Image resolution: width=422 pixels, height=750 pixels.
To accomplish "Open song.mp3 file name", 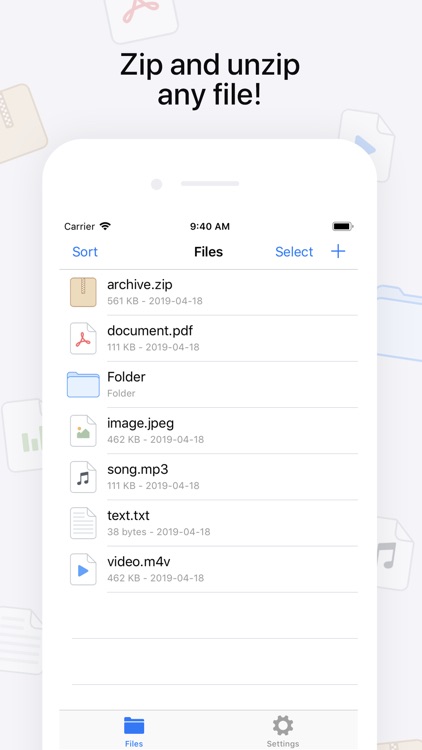I will click(x=138, y=470).
